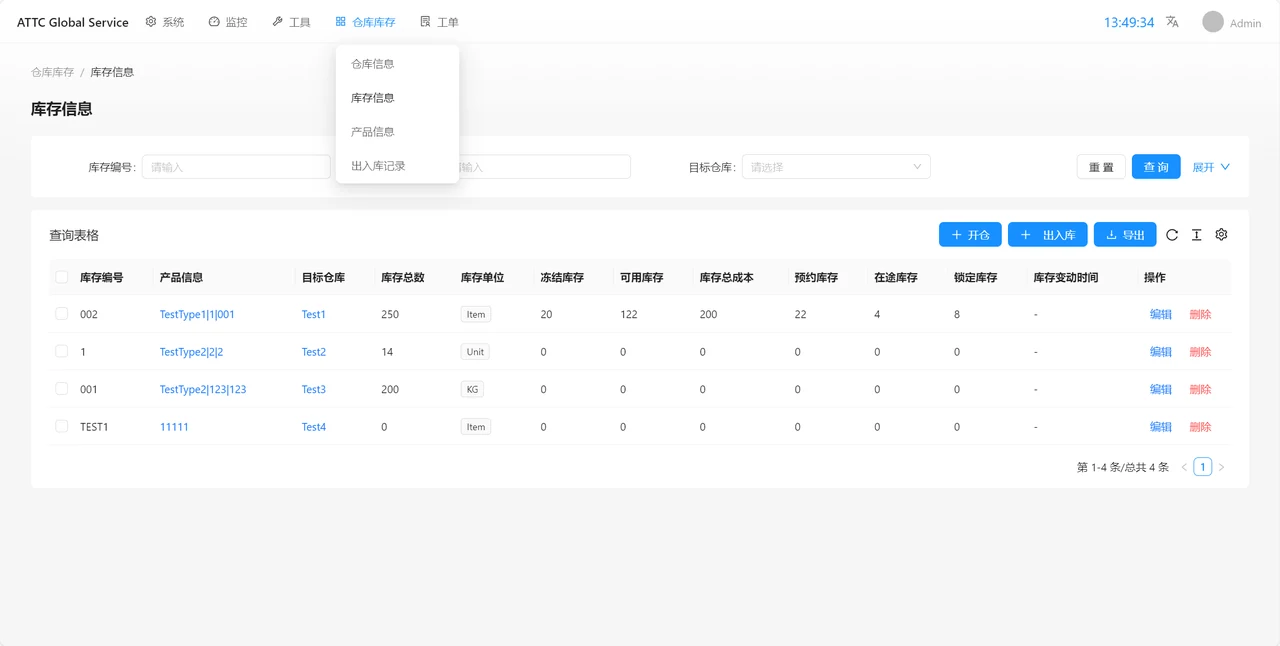Open warehouse link Test3
Image resolution: width=1280 pixels, height=646 pixels.
tap(314, 389)
